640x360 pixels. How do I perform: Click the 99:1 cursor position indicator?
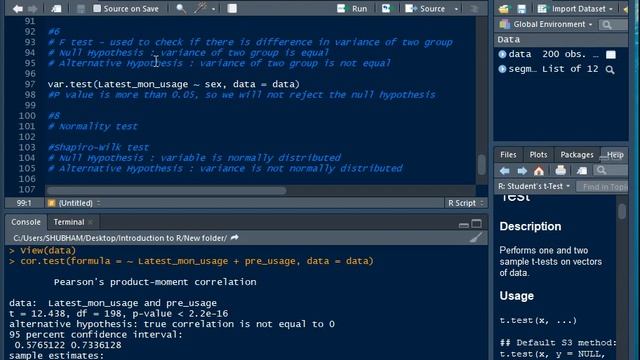pyautogui.click(x=24, y=203)
